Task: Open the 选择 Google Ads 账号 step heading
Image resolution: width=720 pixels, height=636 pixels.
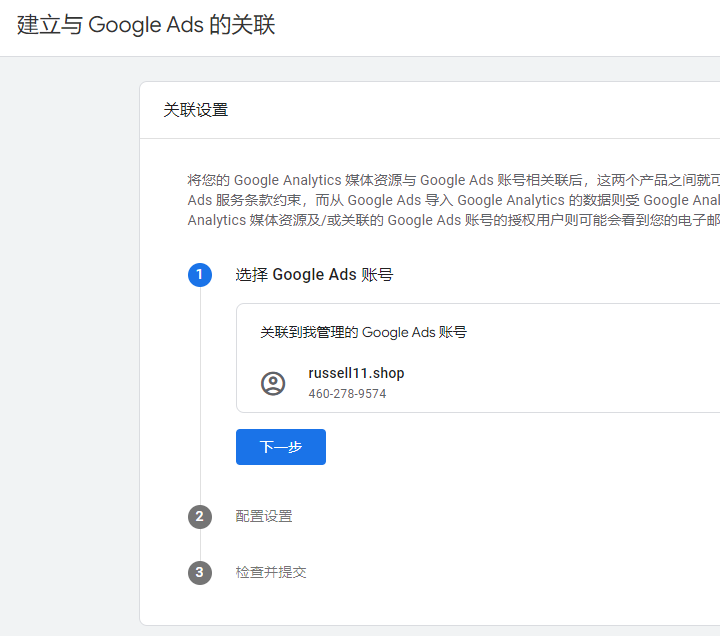Action: click(x=314, y=274)
